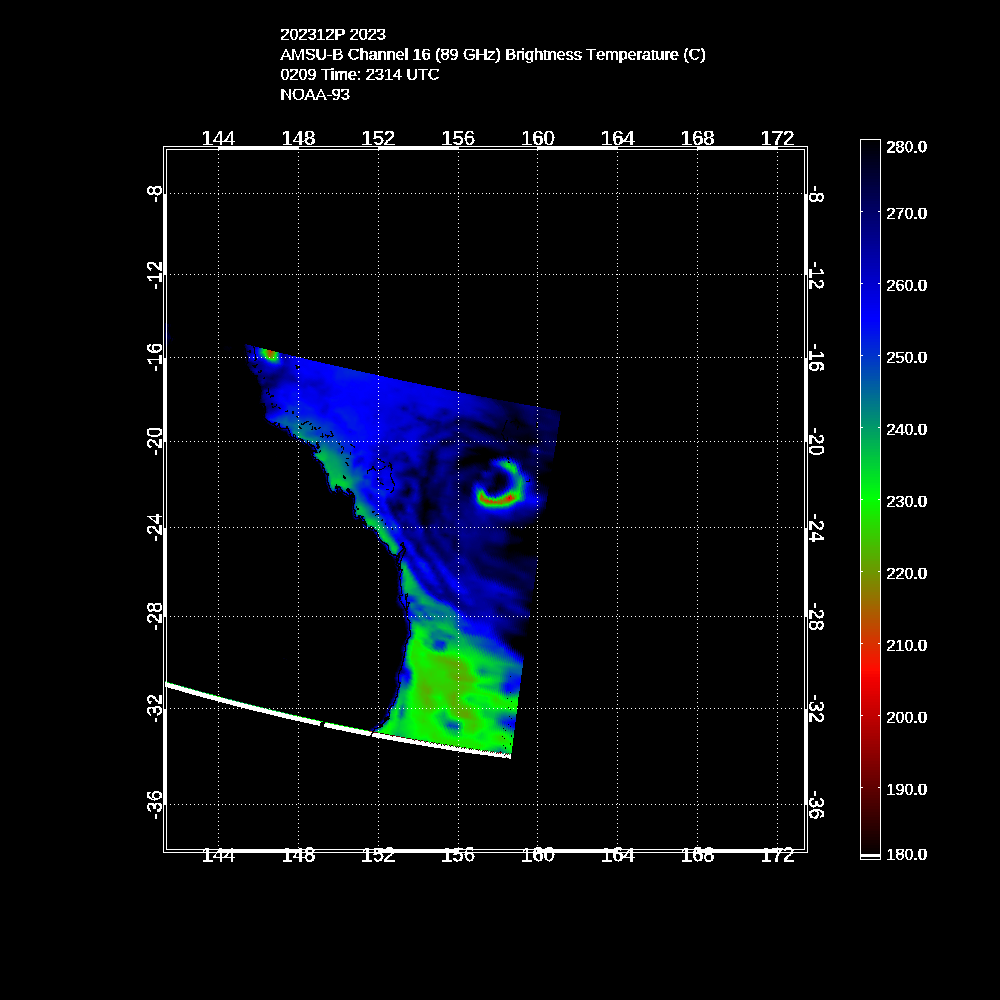1000x1000 pixels.
Task: Click the 210.0 red label on the colorbar
Action: 907,645
